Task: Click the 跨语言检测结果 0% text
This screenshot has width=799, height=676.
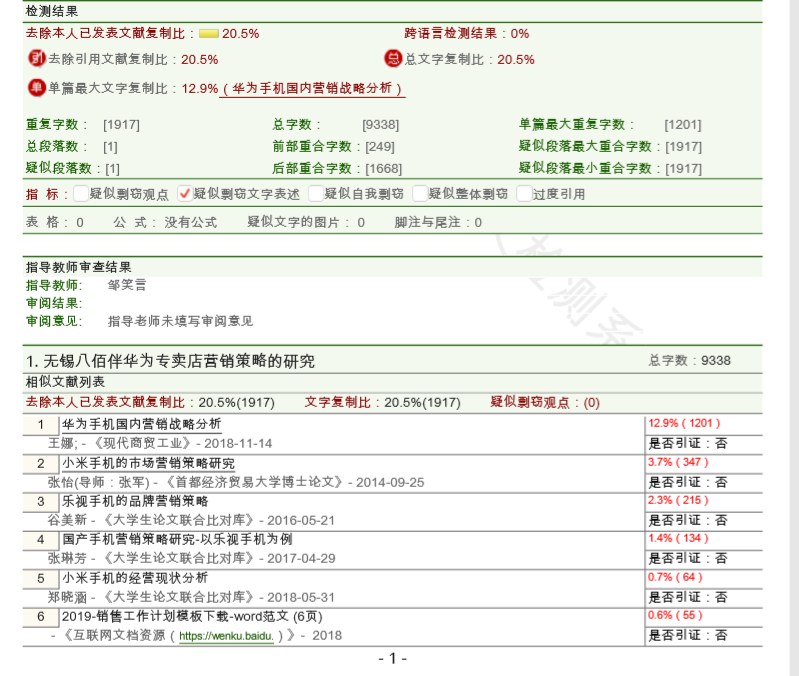Action: pyautogui.click(x=467, y=34)
